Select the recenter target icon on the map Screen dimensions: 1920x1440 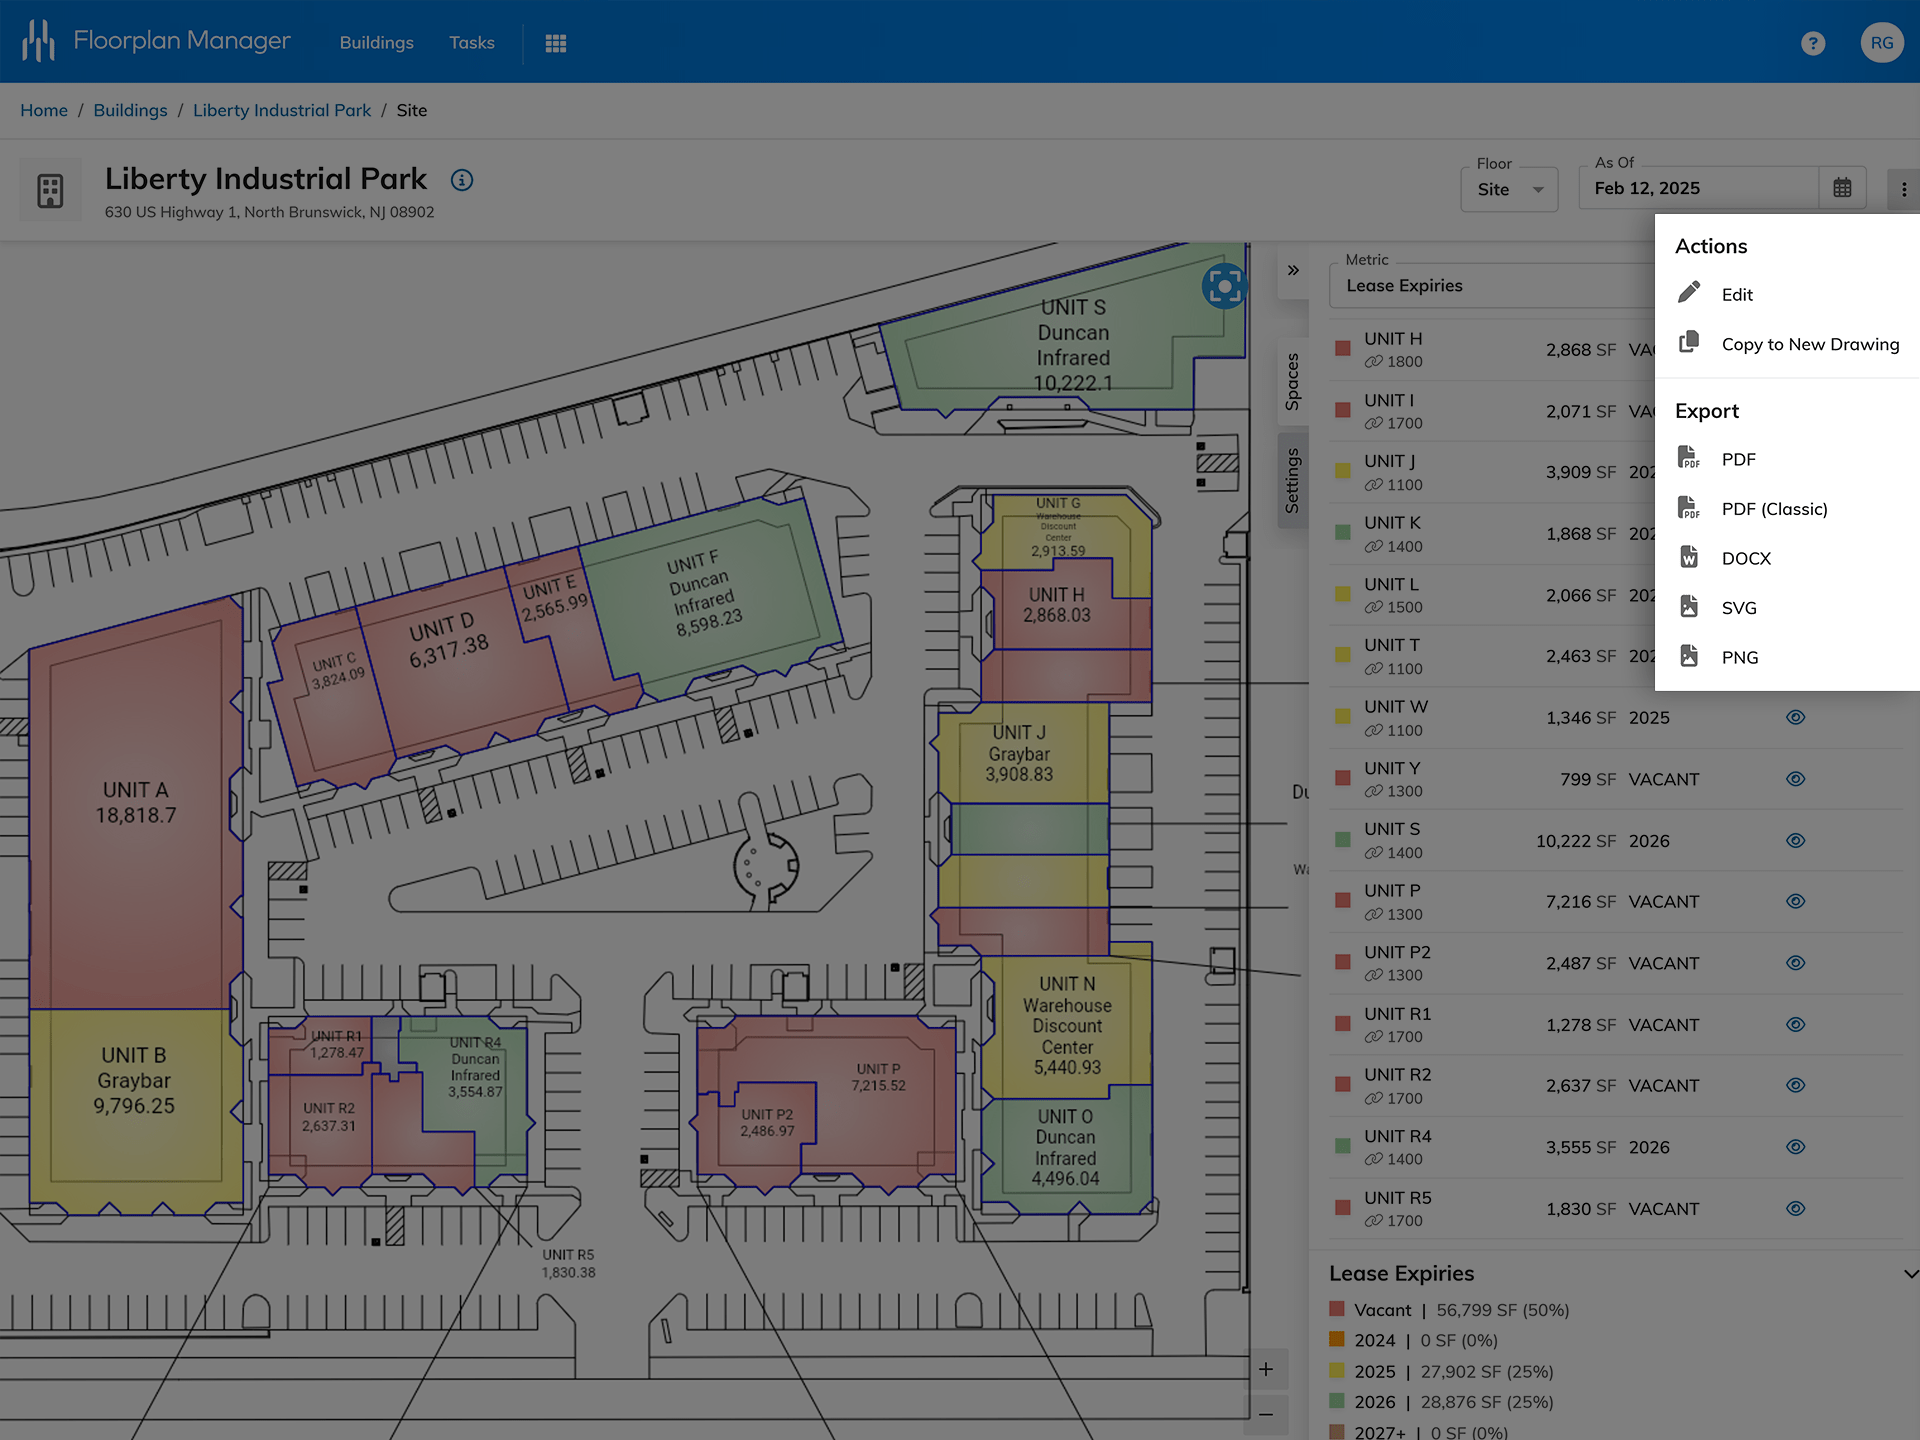1224,284
